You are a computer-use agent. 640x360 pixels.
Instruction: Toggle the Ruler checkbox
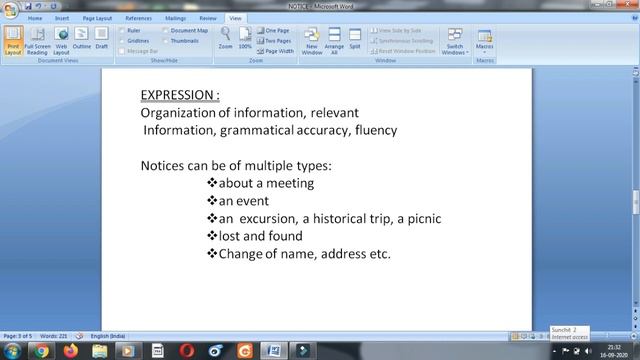122,31
